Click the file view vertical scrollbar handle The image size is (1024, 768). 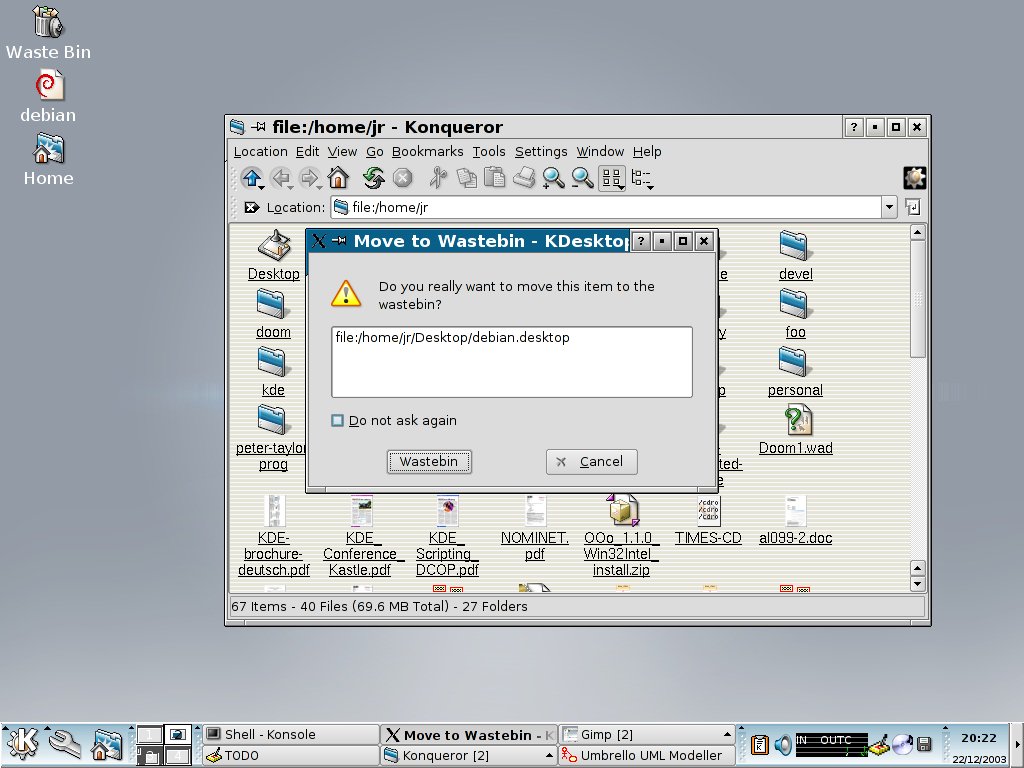(918, 299)
